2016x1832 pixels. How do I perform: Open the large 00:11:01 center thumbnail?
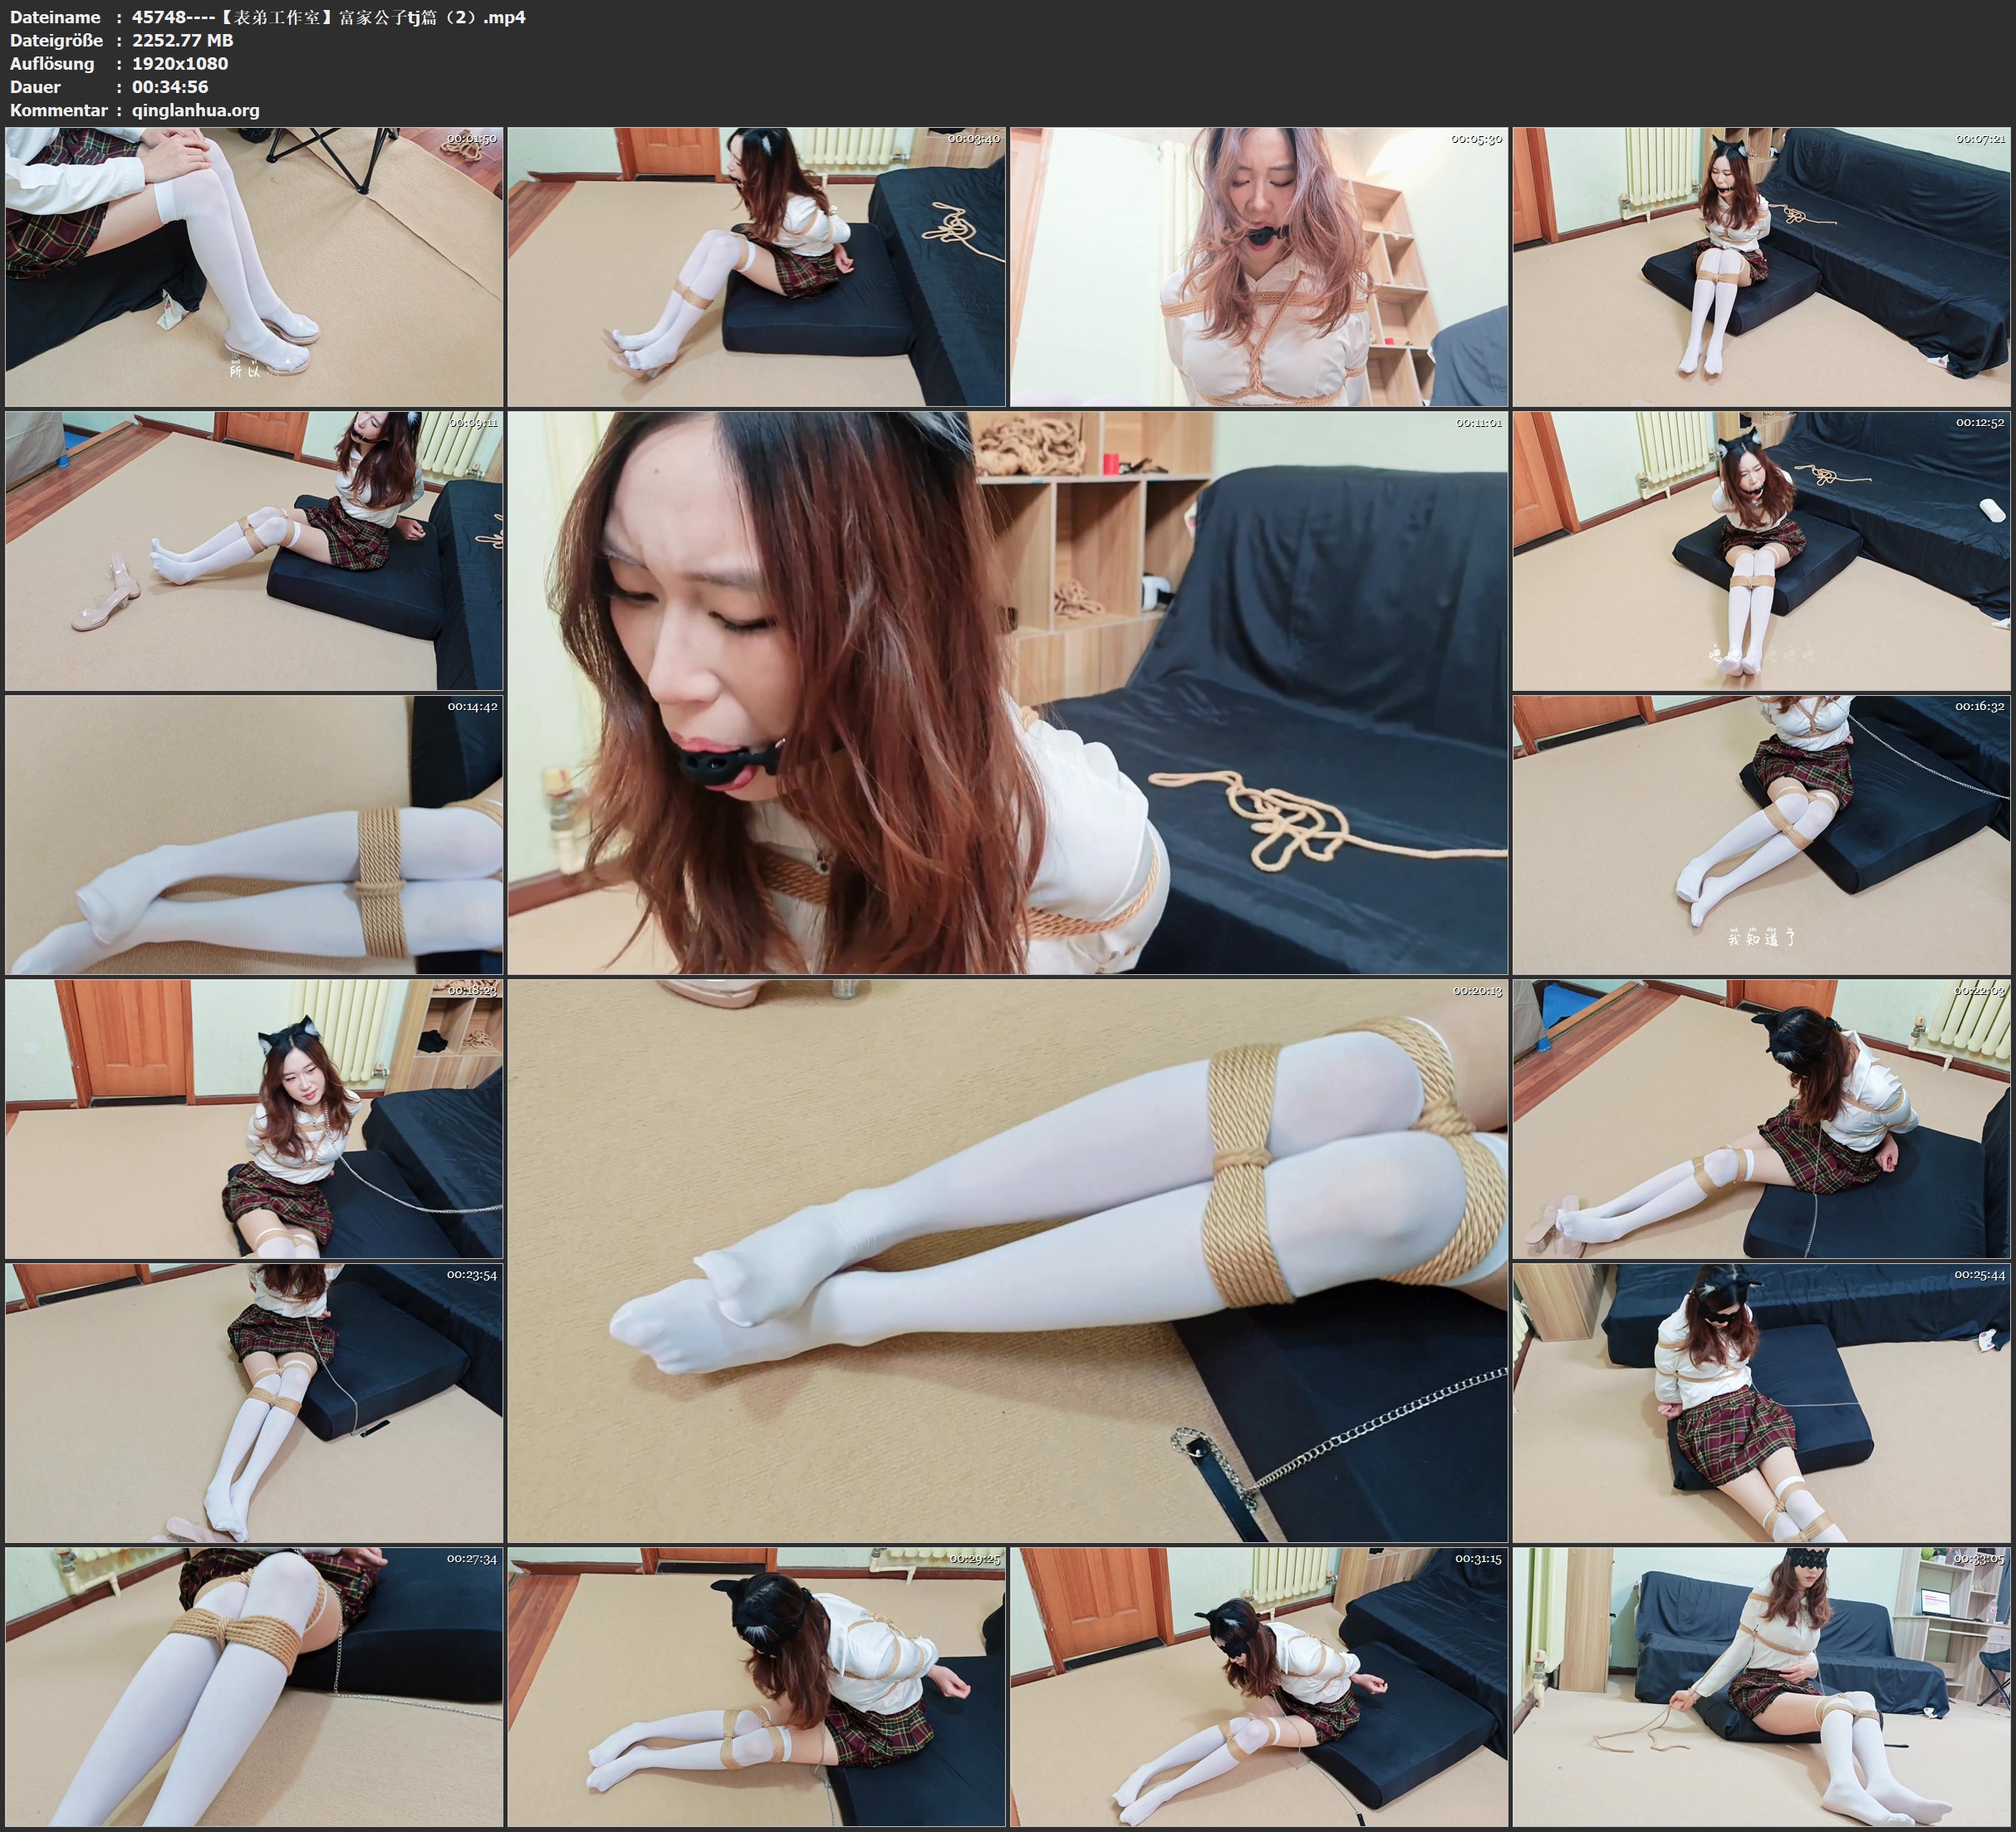click(x=1010, y=690)
